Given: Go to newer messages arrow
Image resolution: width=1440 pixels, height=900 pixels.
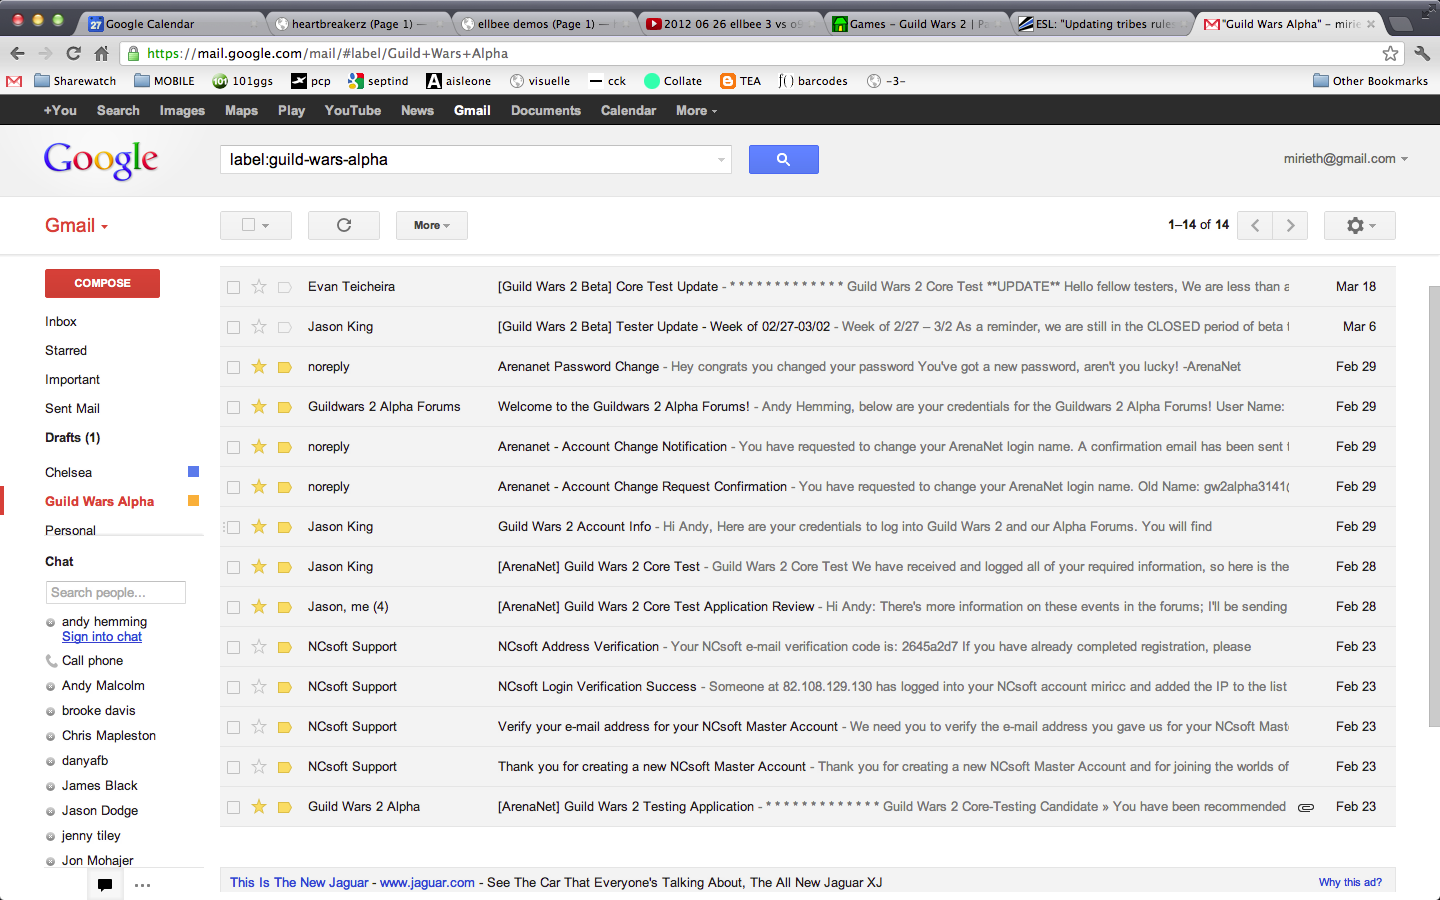Looking at the screenshot, I should [1255, 225].
